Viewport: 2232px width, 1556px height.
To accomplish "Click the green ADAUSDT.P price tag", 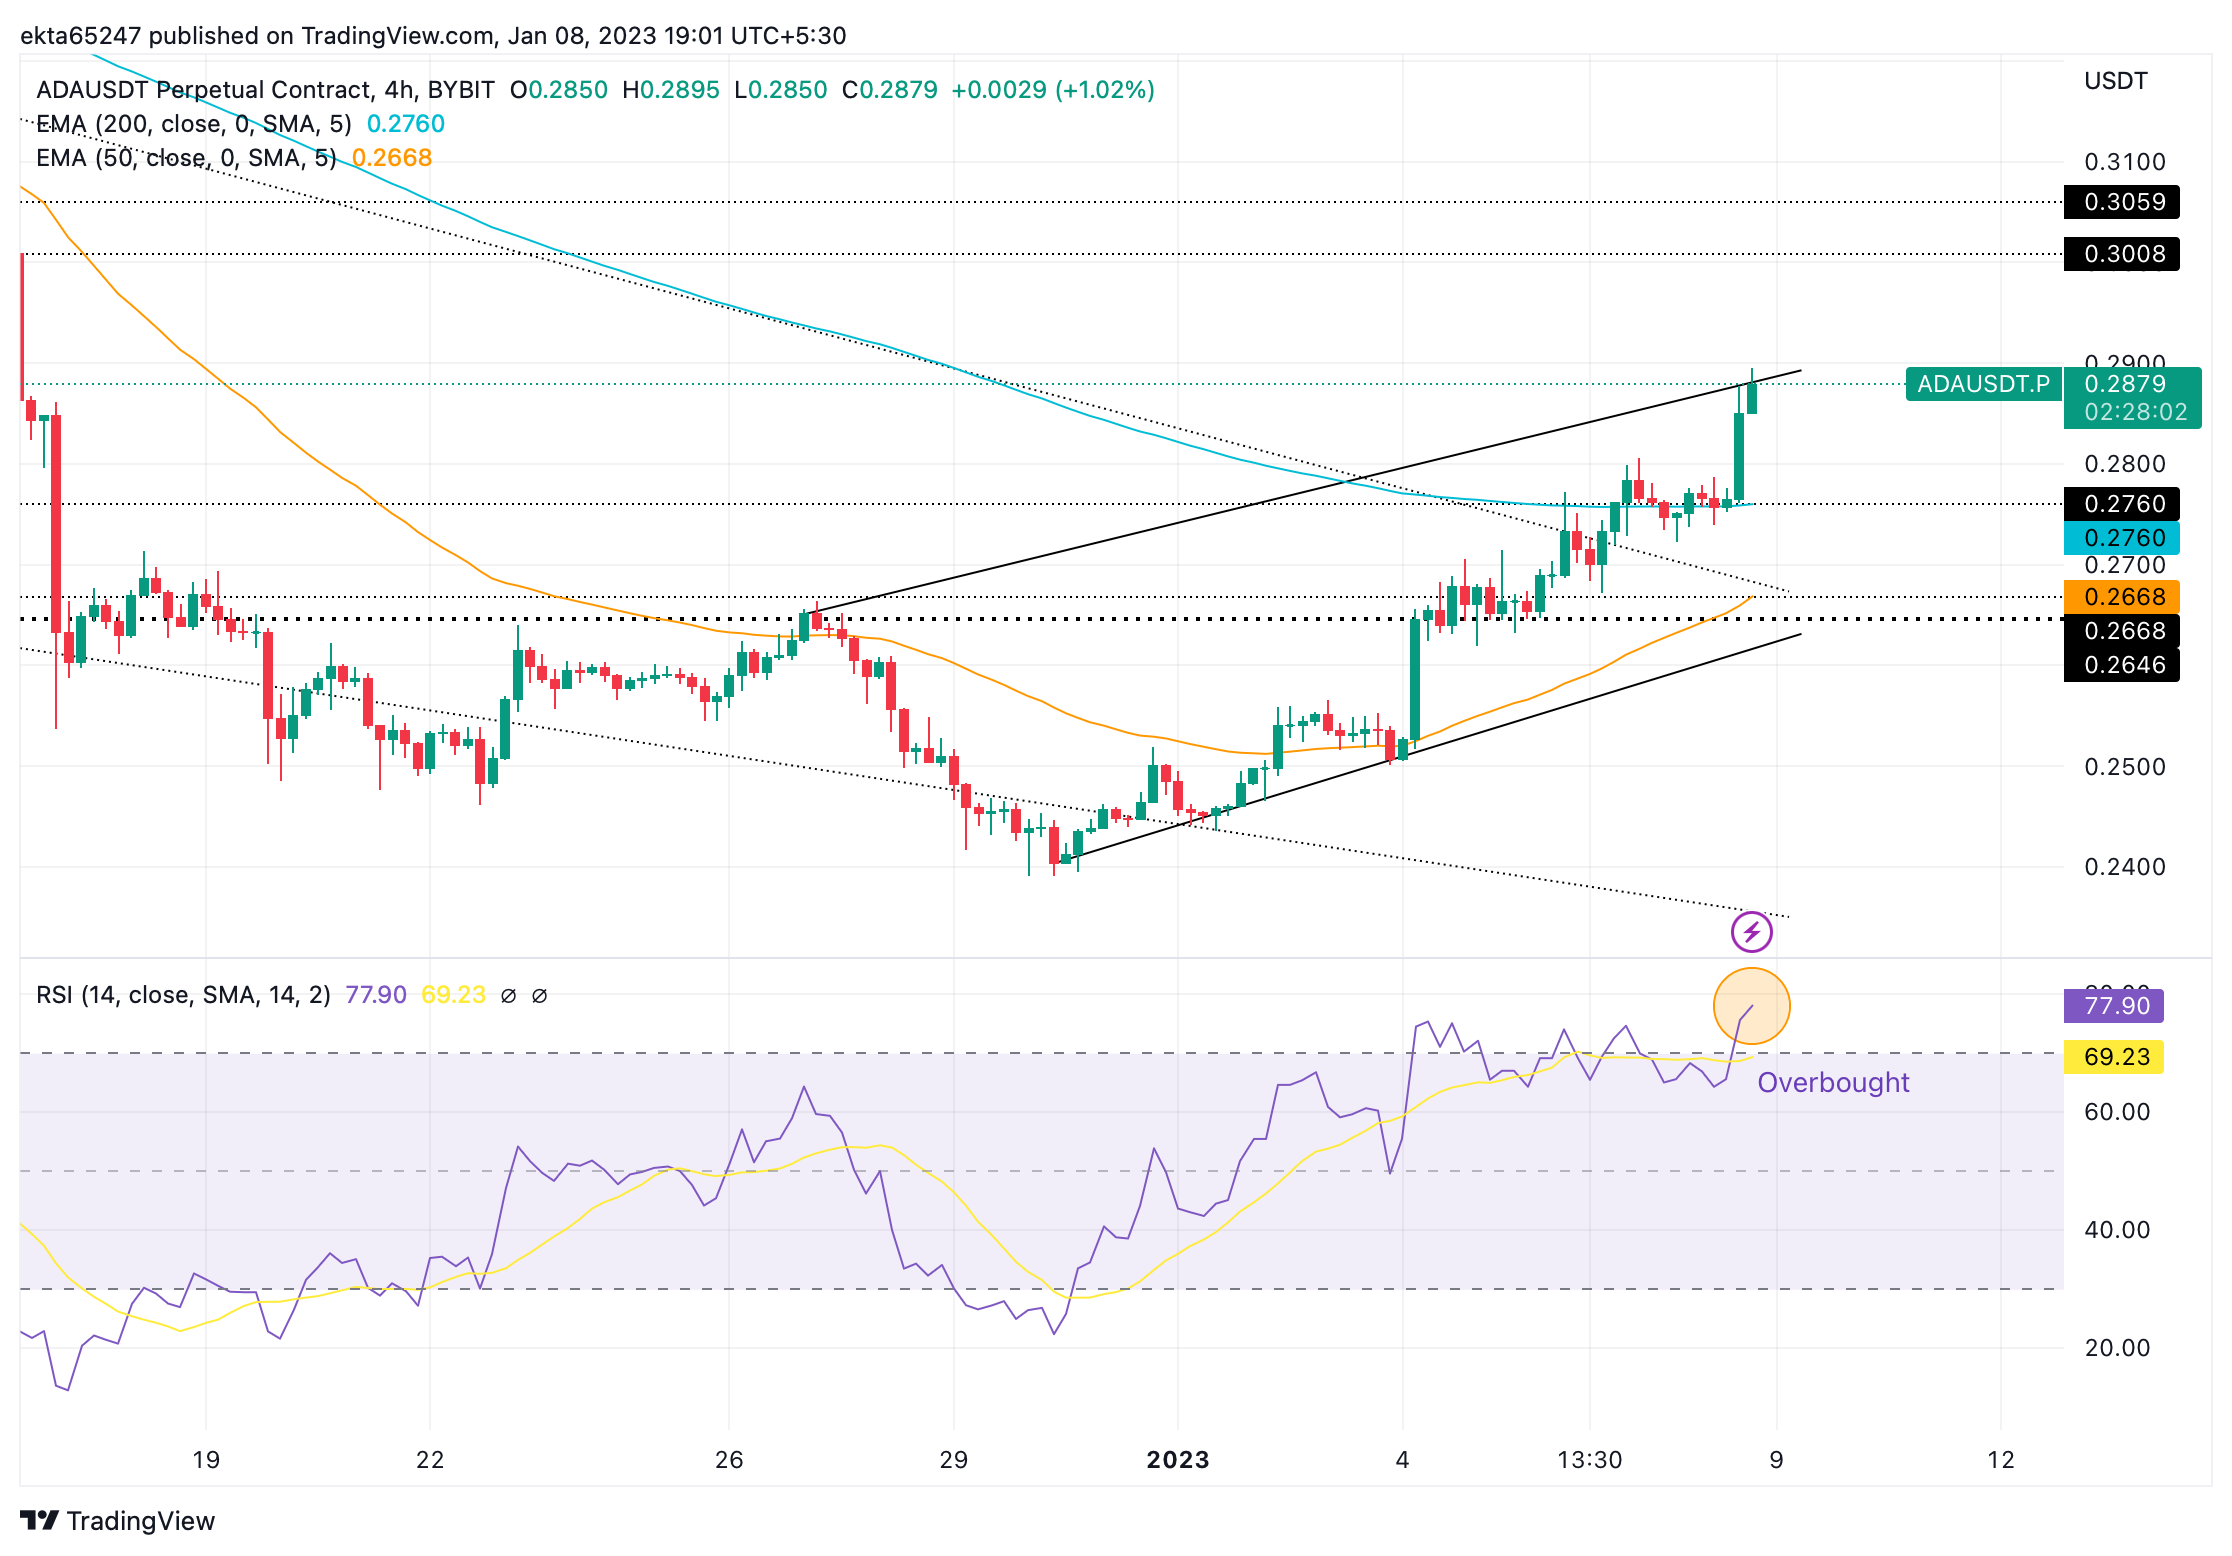I will 1983,384.
